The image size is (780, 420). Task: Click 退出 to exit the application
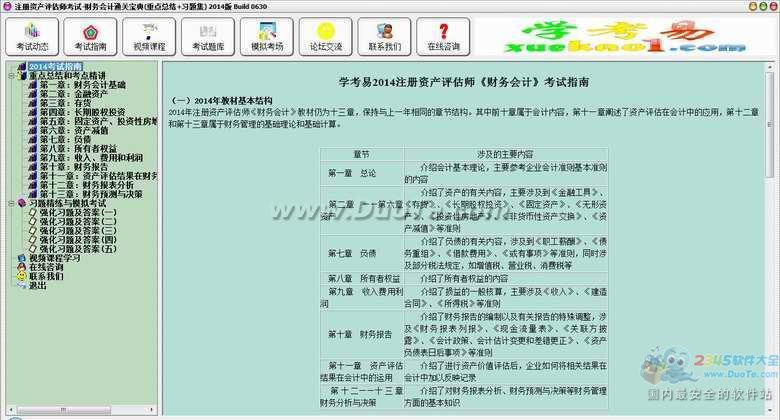[x=37, y=284]
